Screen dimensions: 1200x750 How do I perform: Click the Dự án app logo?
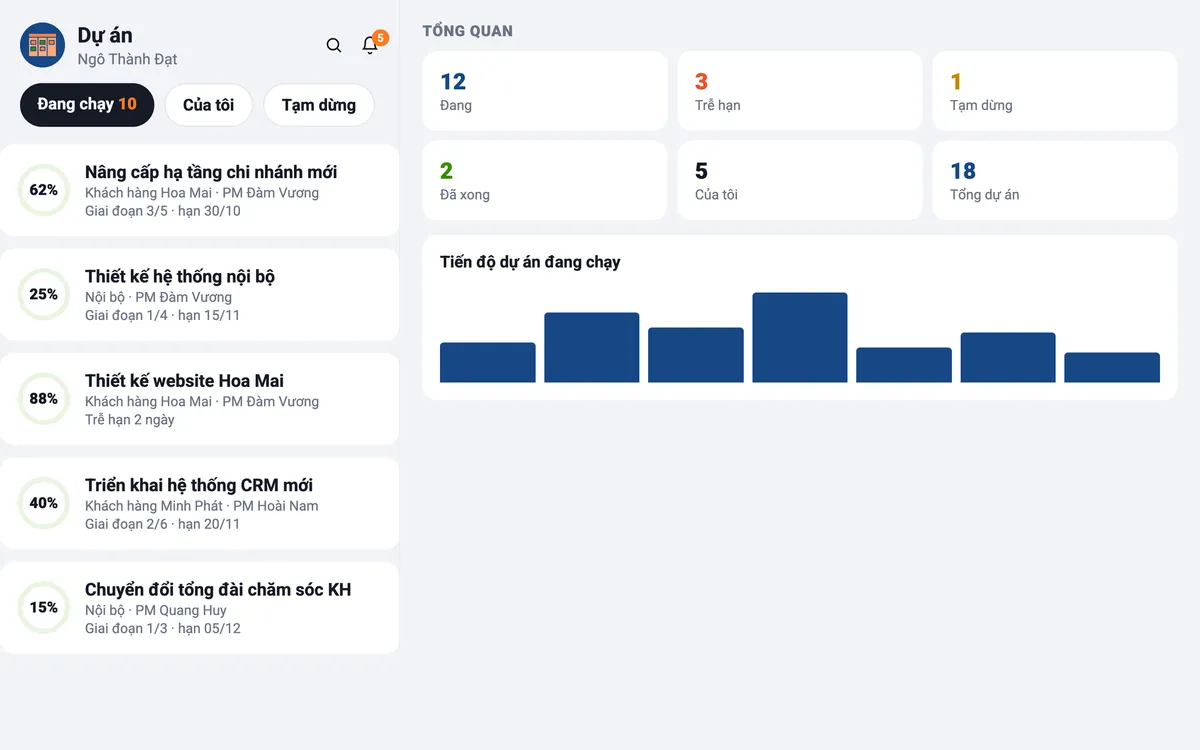point(43,45)
